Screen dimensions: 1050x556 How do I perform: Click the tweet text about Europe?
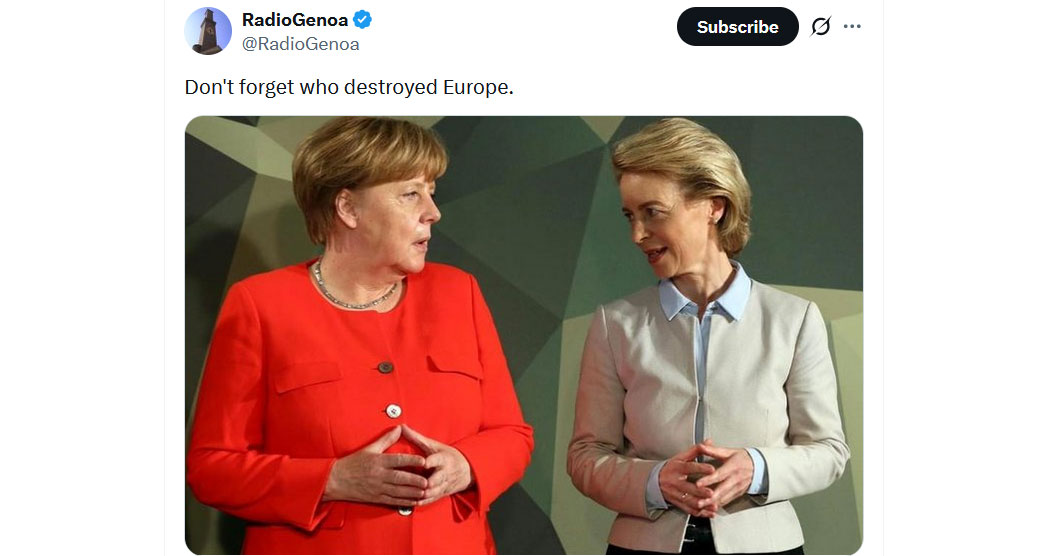349,87
